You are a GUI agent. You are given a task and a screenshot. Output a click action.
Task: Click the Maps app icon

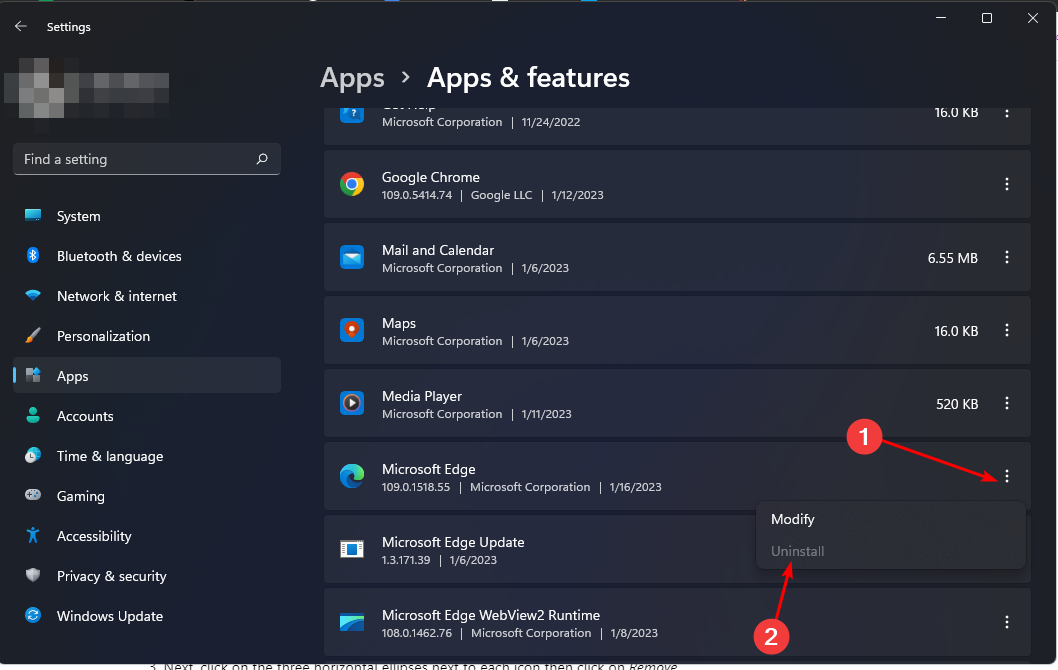point(352,330)
